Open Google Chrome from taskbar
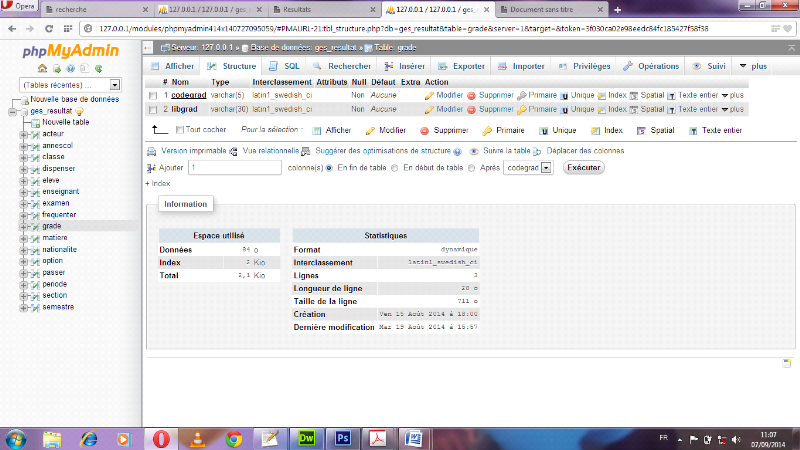This screenshot has height=450, width=800. coord(234,439)
